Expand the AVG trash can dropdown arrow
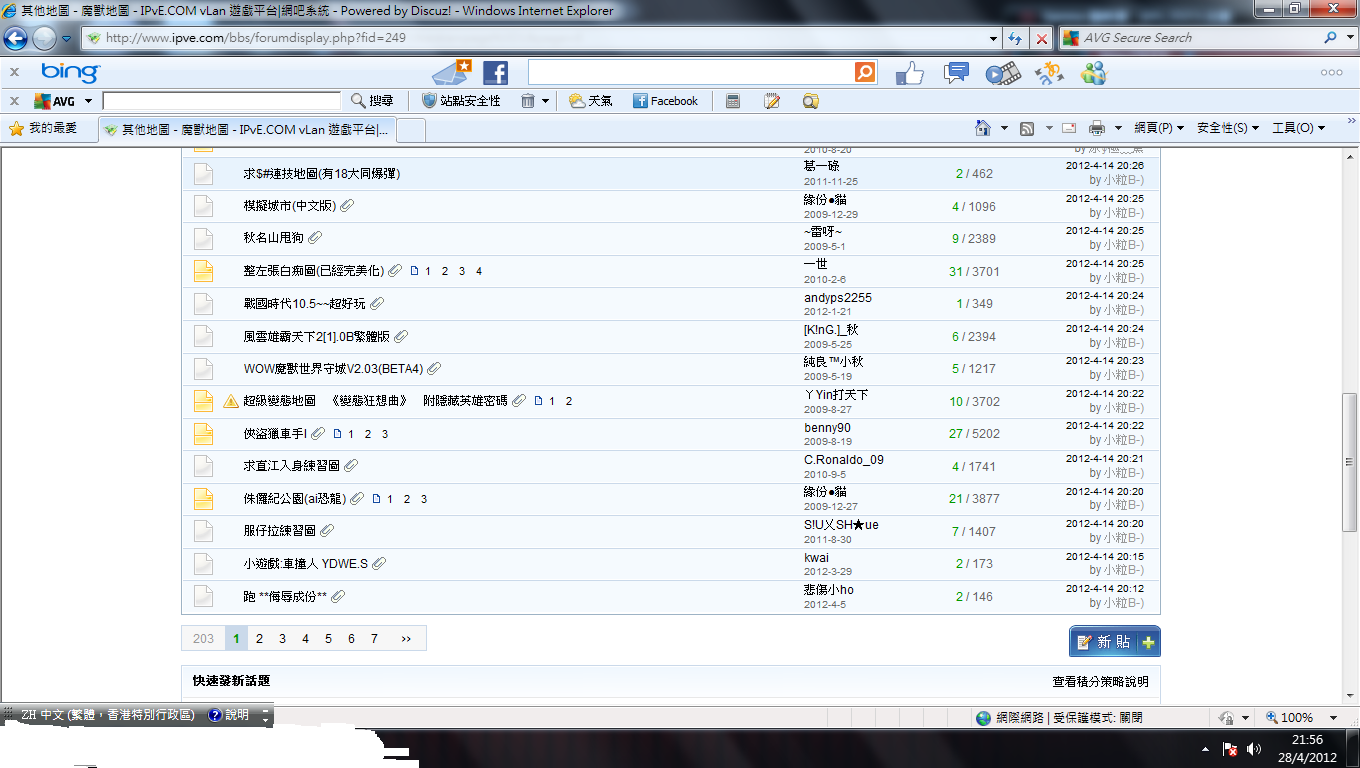The image size is (1360, 768). (545, 101)
